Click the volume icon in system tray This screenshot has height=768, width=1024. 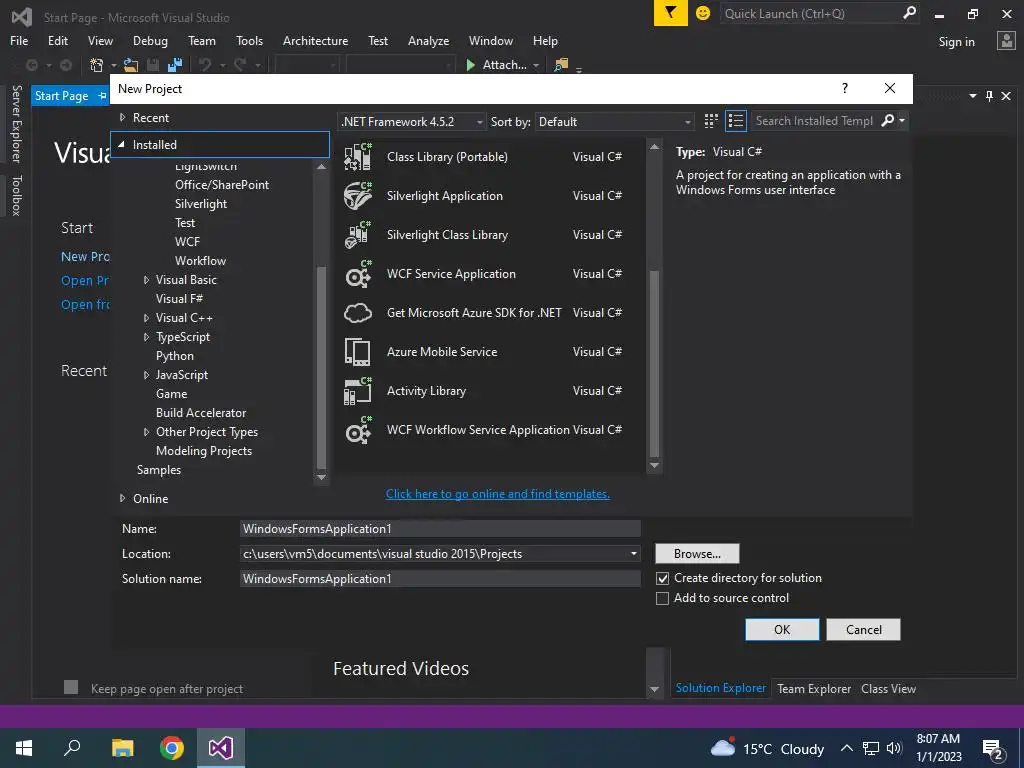[x=894, y=748]
